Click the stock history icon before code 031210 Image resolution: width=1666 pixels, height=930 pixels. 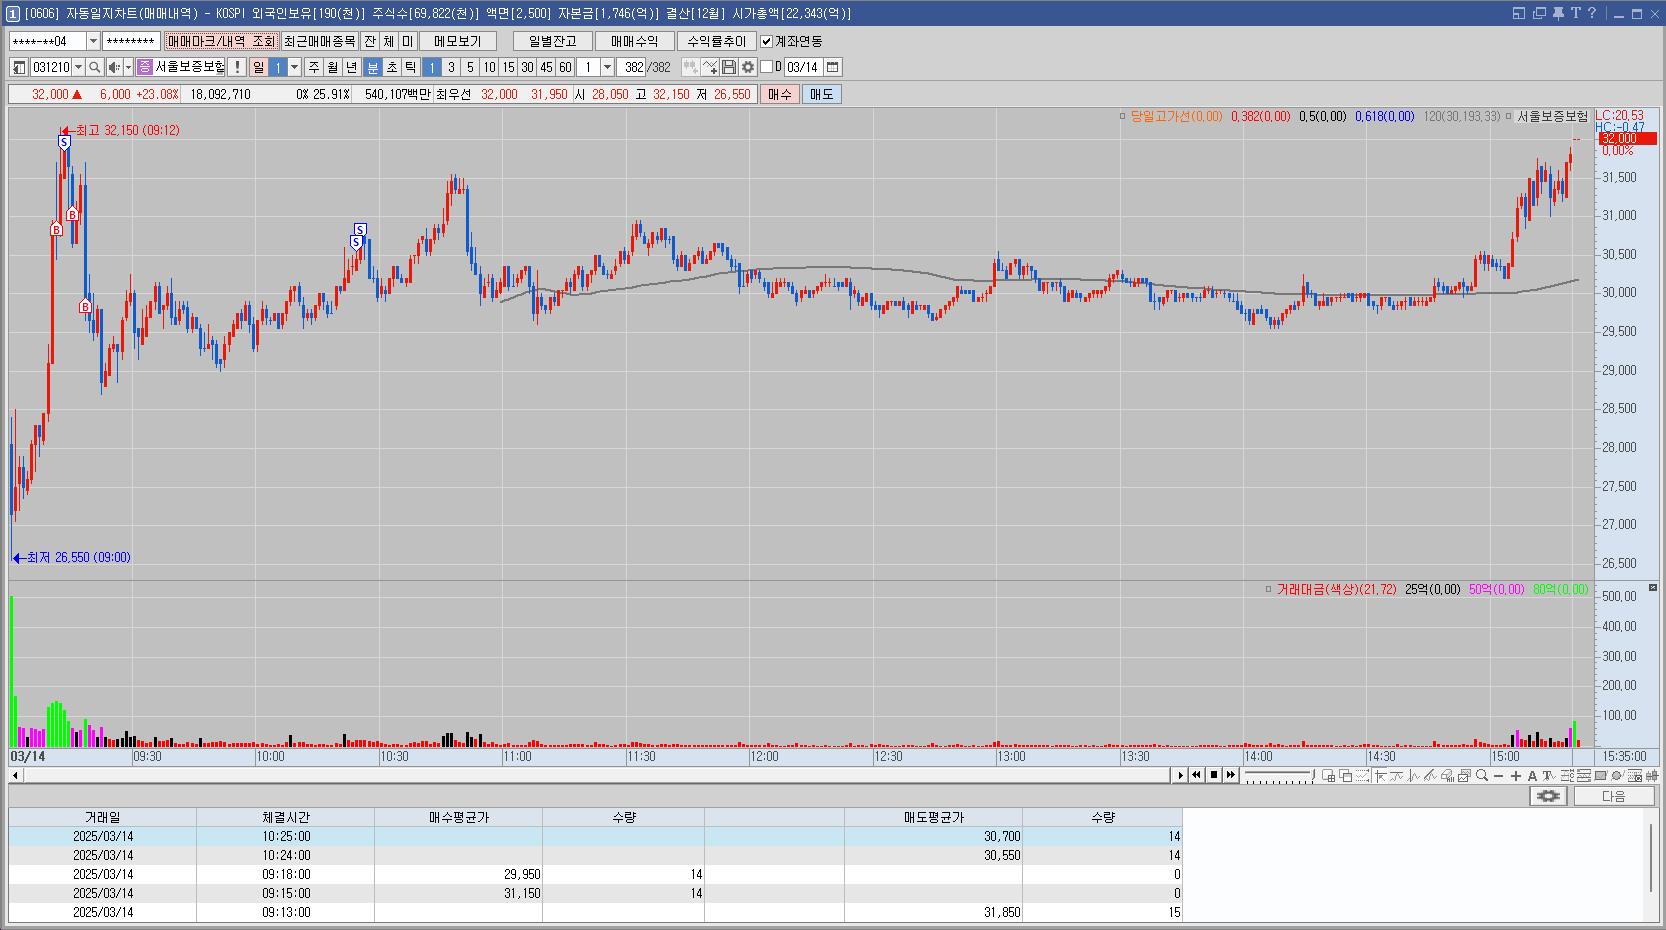tap(19, 67)
